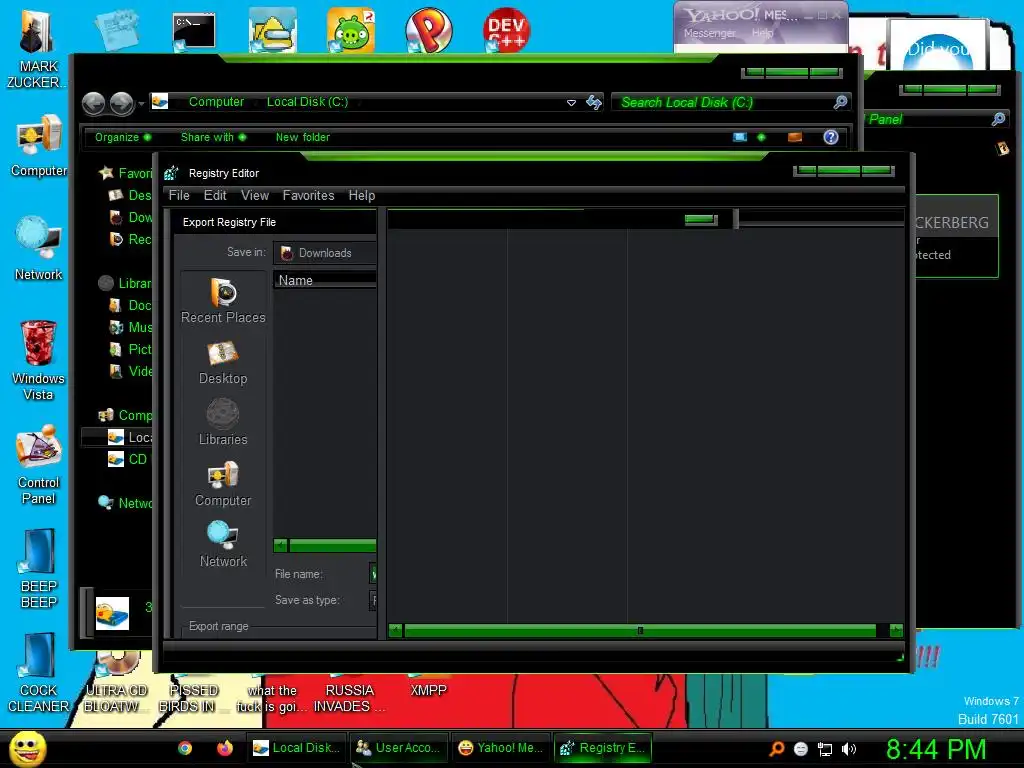The width and height of the screenshot is (1024, 768).
Task: Open the MARK ZUCKER desktop icon
Action: click(x=38, y=49)
